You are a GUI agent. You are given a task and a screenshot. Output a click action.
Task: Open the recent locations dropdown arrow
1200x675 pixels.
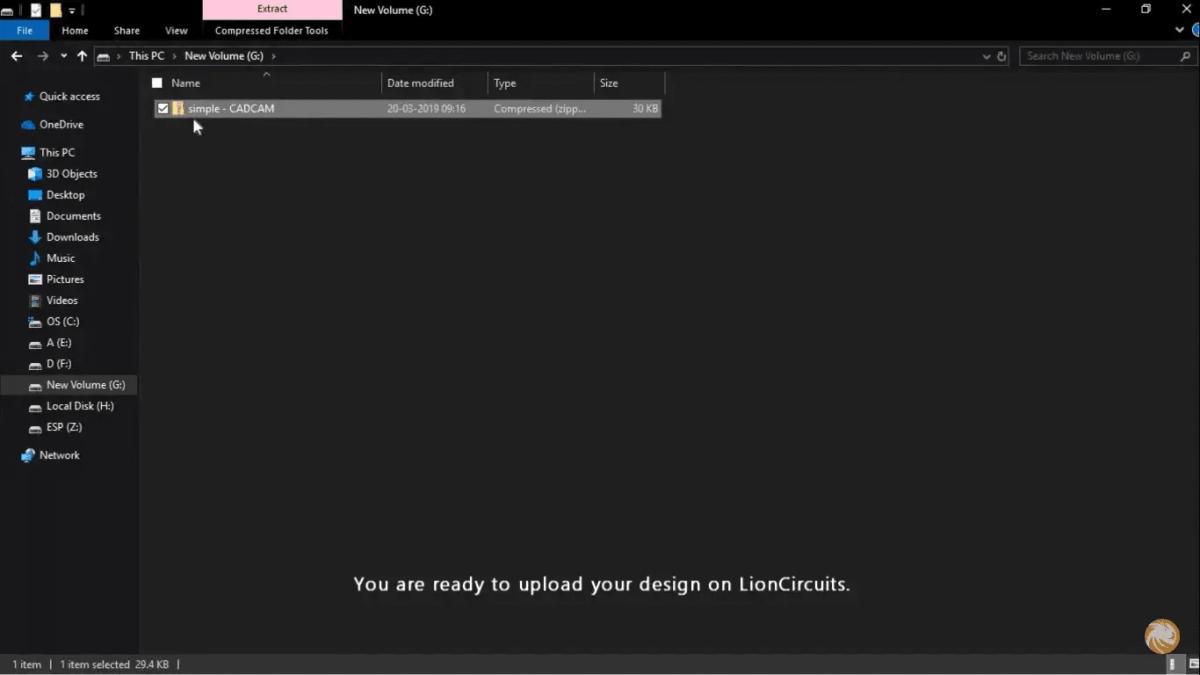[x=63, y=56]
